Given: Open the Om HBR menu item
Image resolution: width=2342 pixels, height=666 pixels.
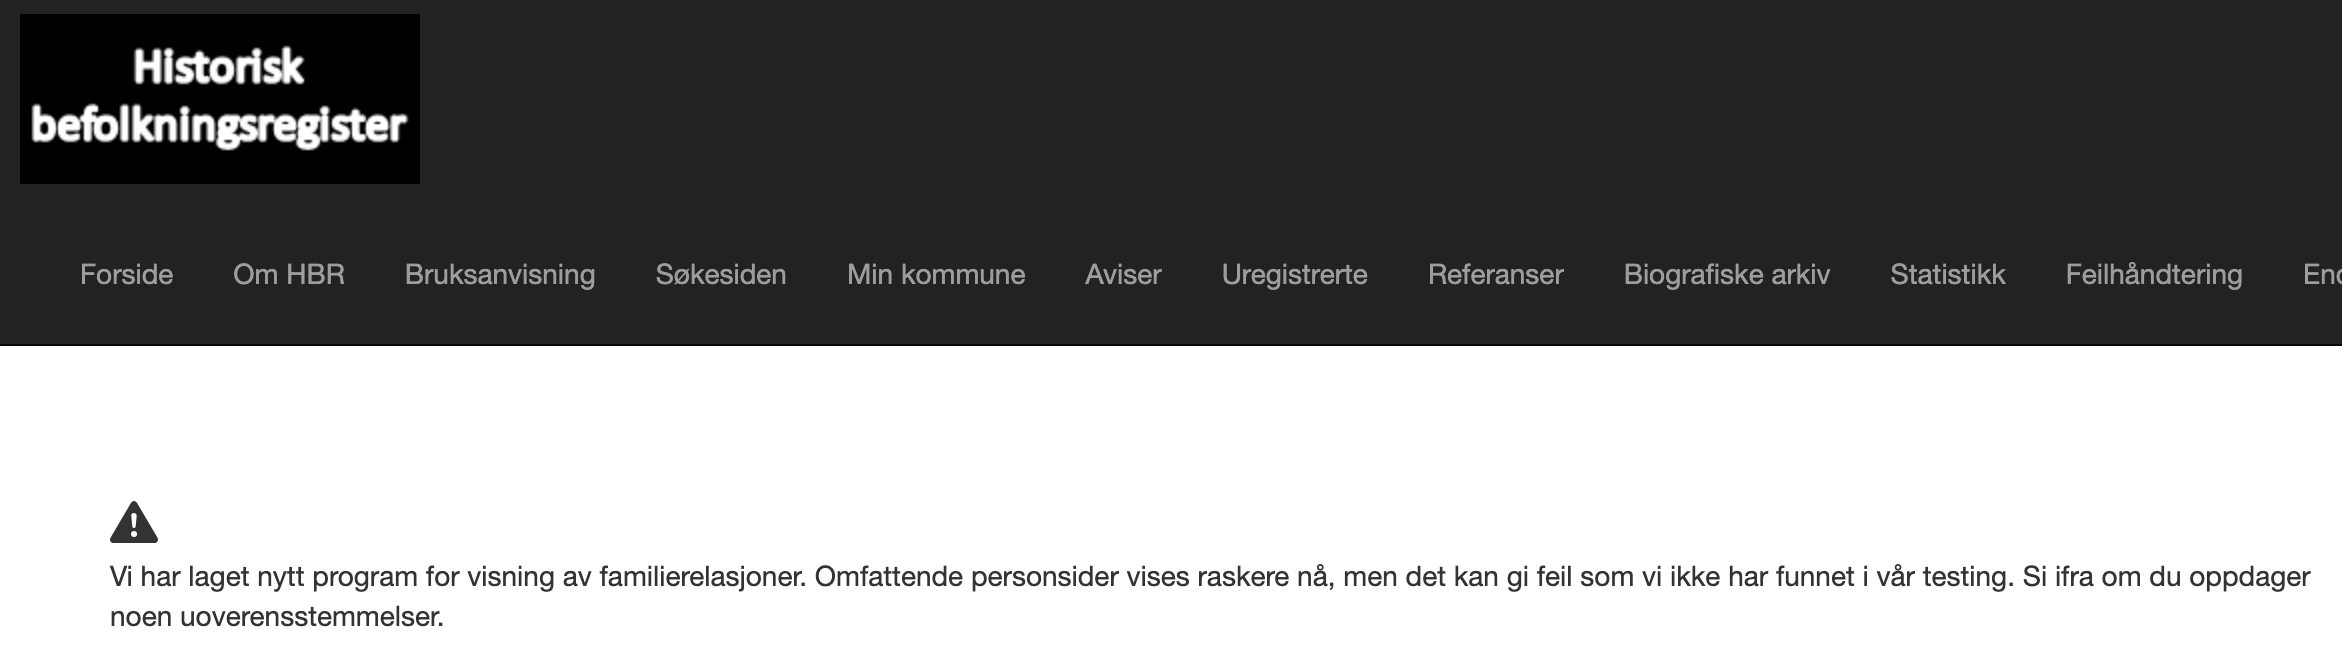Looking at the screenshot, I should click(289, 275).
